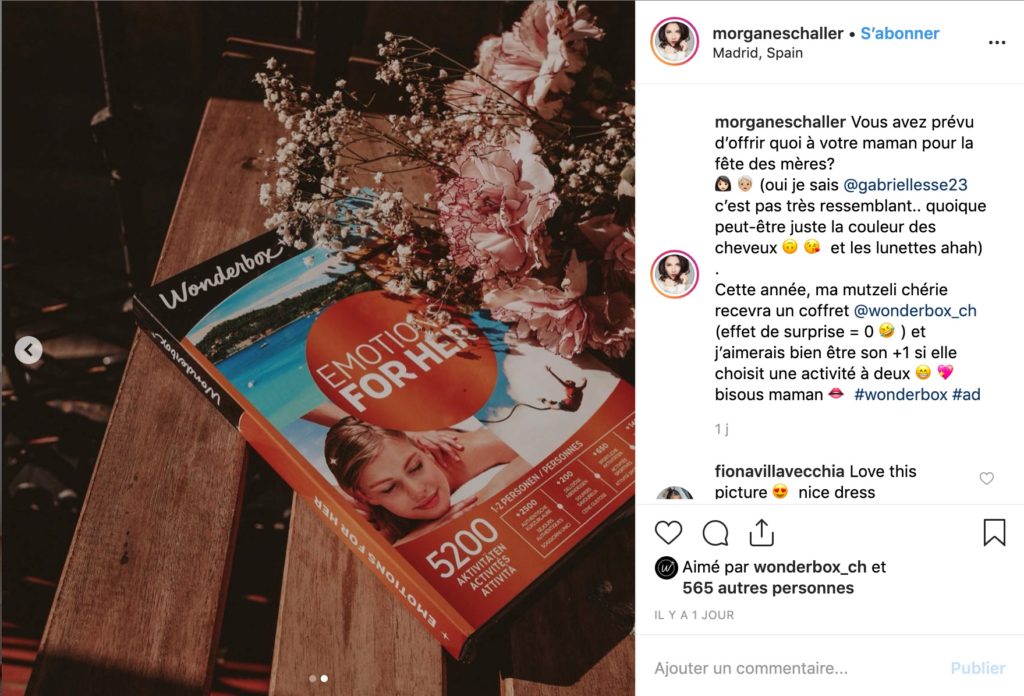Share the post using the upload arrow icon
The width and height of the screenshot is (1024, 696).
pyautogui.click(x=761, y=532)
